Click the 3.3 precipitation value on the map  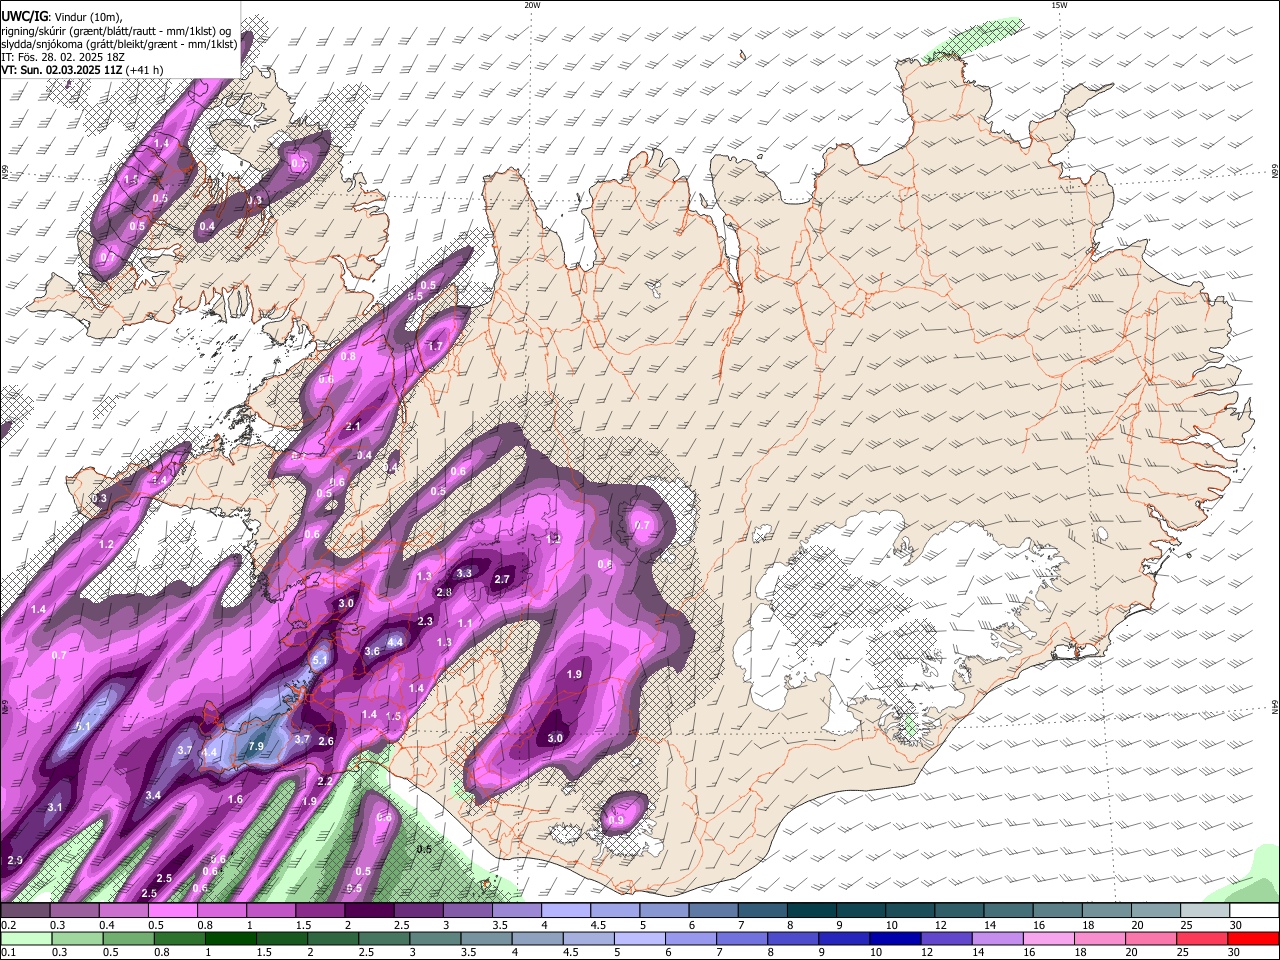point(464,574)
